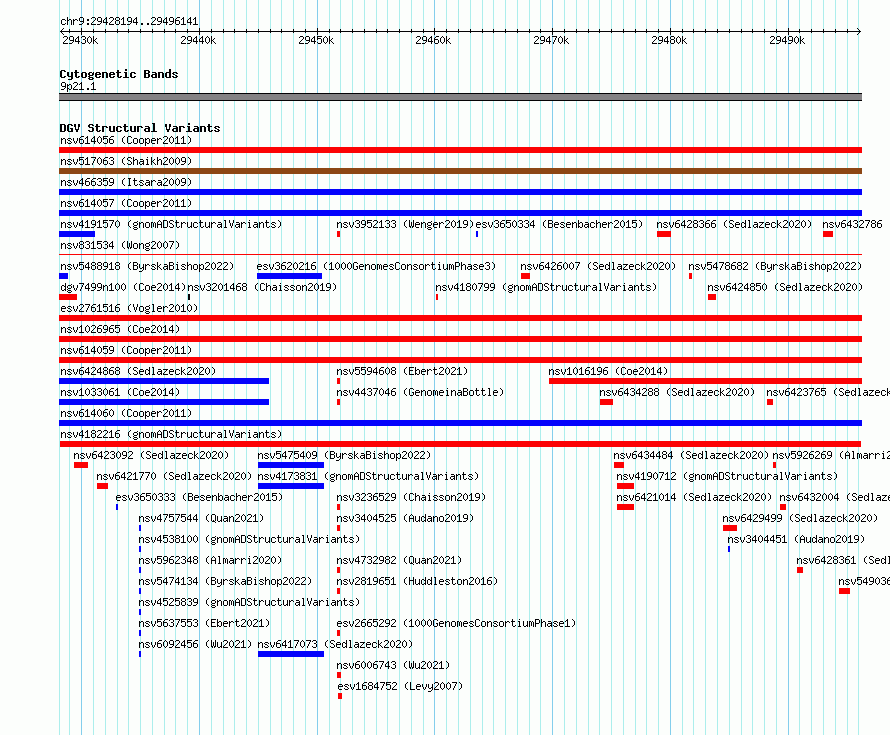The width and height of the screenshot is (890, 735).
Task: Select nsv5594608 (Ebert2021) label
Action: pyautogui.click(x=402, y=371)
